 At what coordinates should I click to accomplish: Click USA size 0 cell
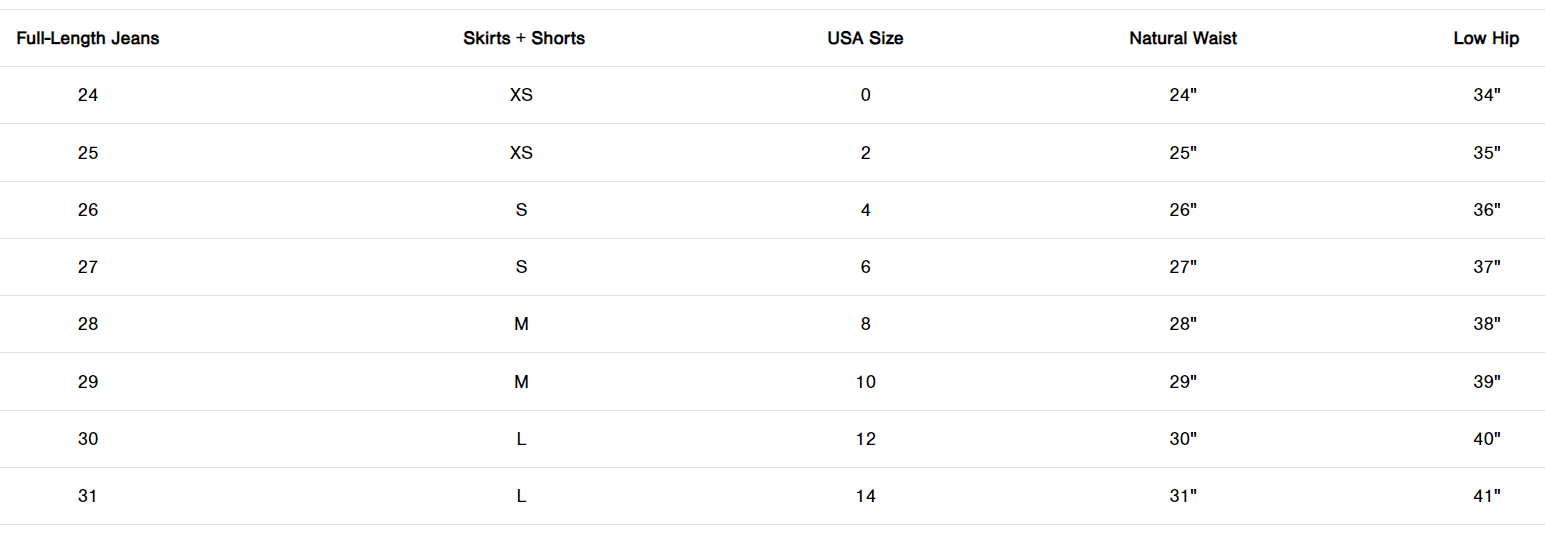865,96
